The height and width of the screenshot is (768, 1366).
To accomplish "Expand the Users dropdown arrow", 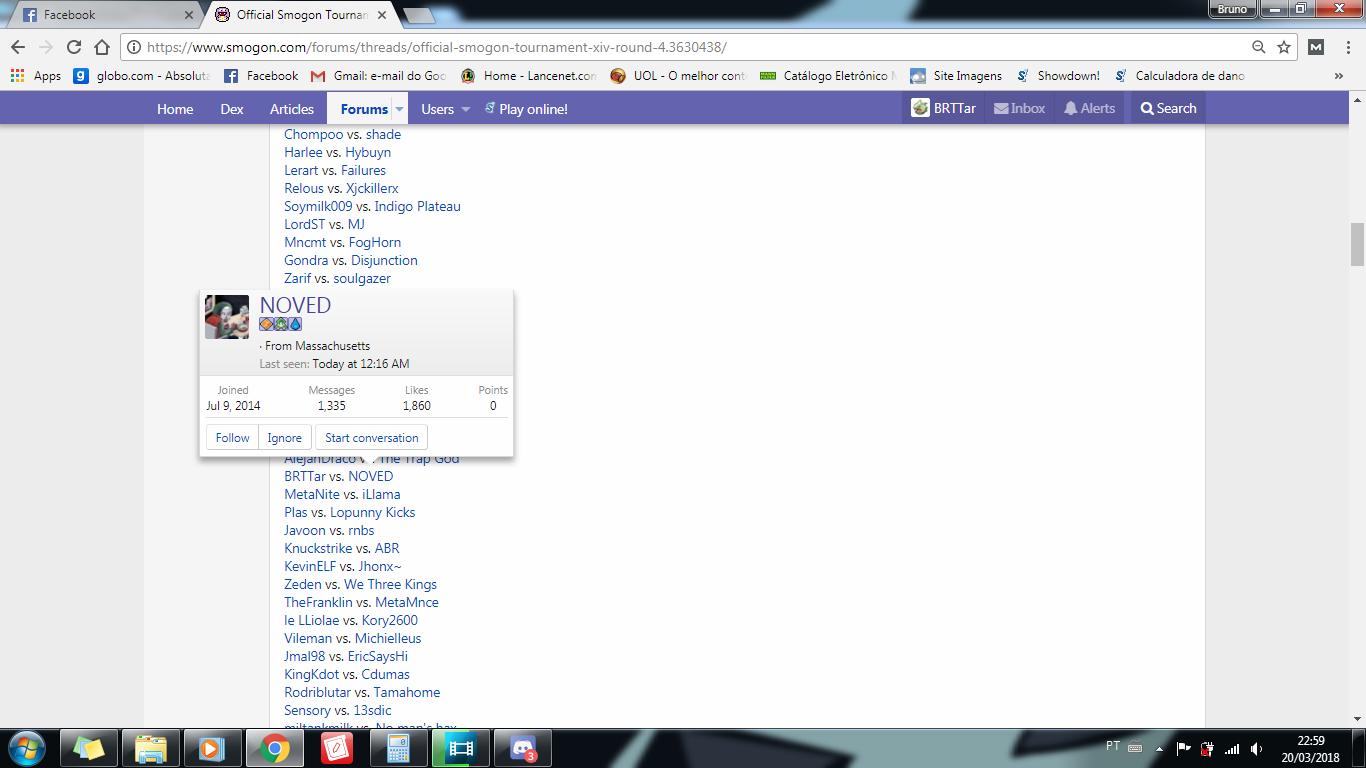I will [x=465, y=109].
